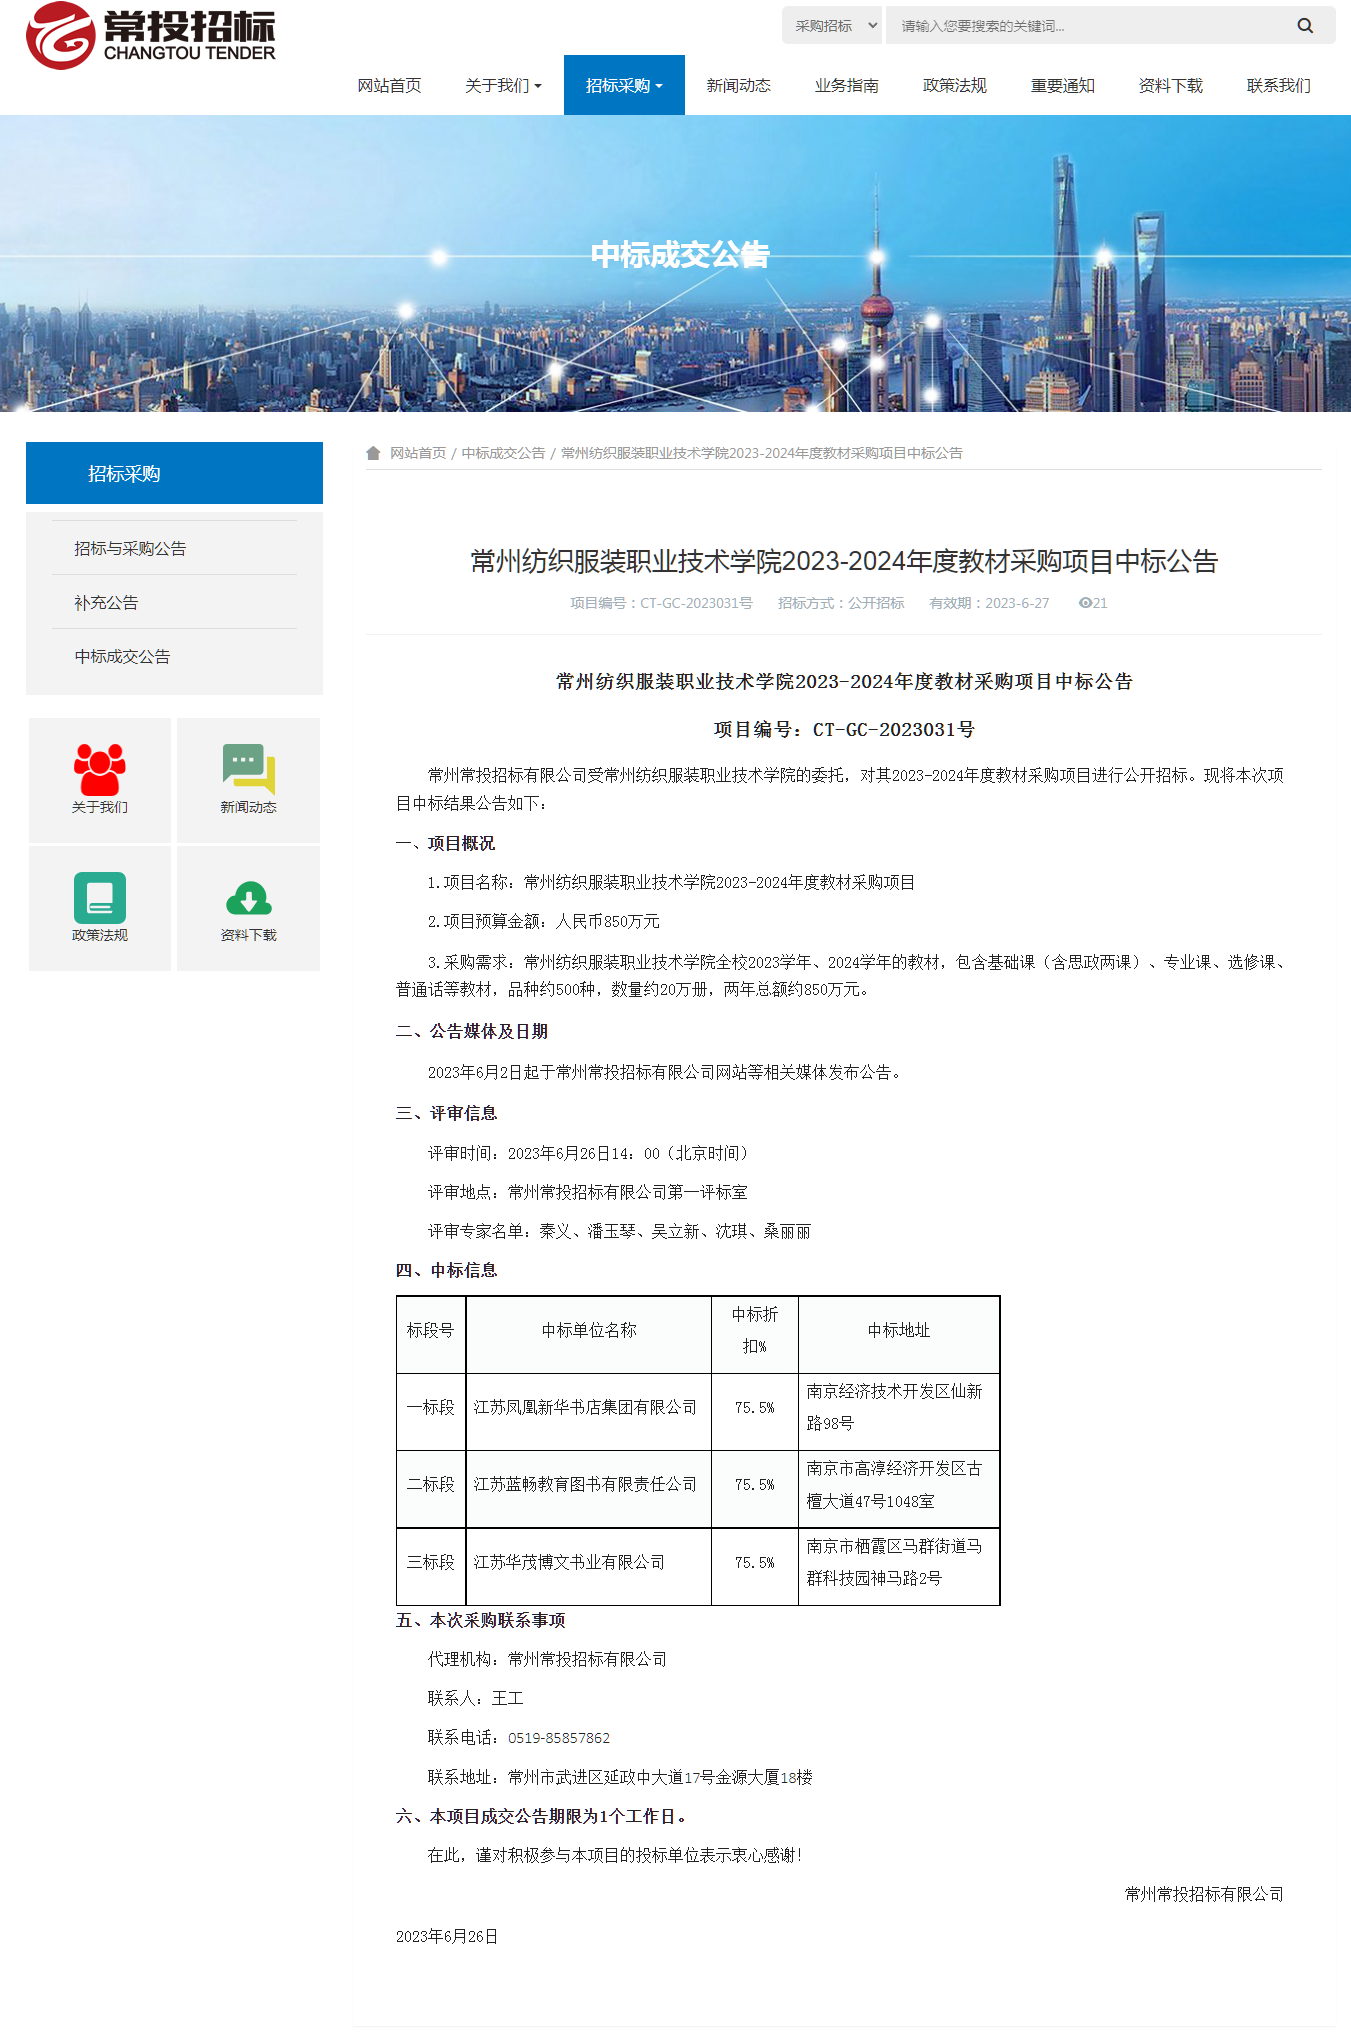Image resolution: width=1351 pixels, height=2042 pixels.
Task: Open the 采购招标 search category dropdown
Action: point(832,26)
